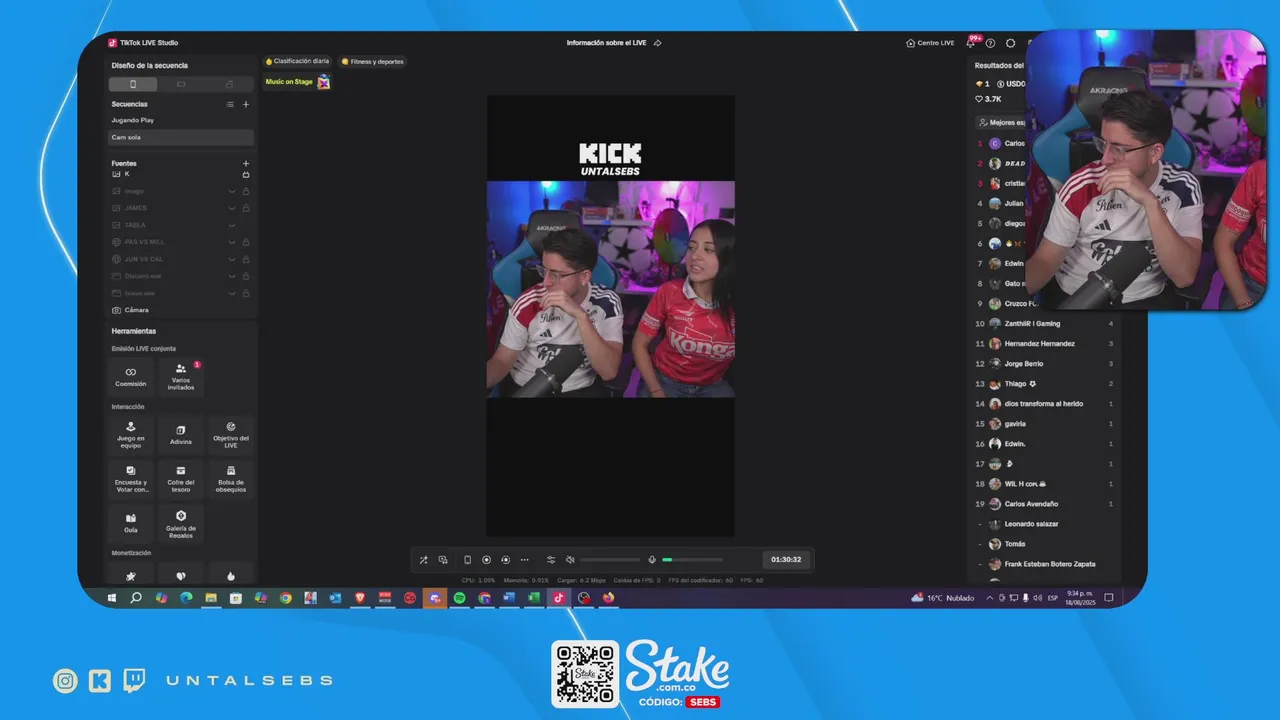Open Spotify from the taskbar
Viewport: 1280px width, 720px height.
coord(460,598)
